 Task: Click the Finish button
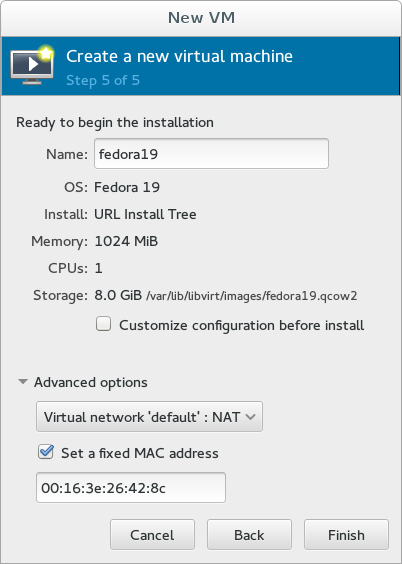coord(346,535)
